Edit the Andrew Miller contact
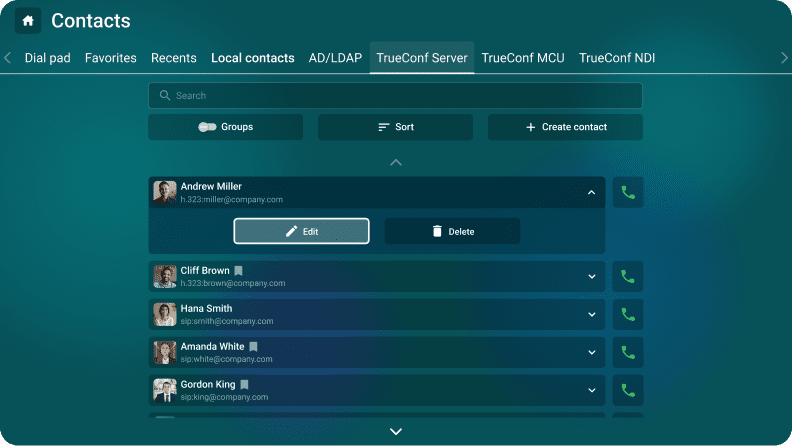 point(301,231)
